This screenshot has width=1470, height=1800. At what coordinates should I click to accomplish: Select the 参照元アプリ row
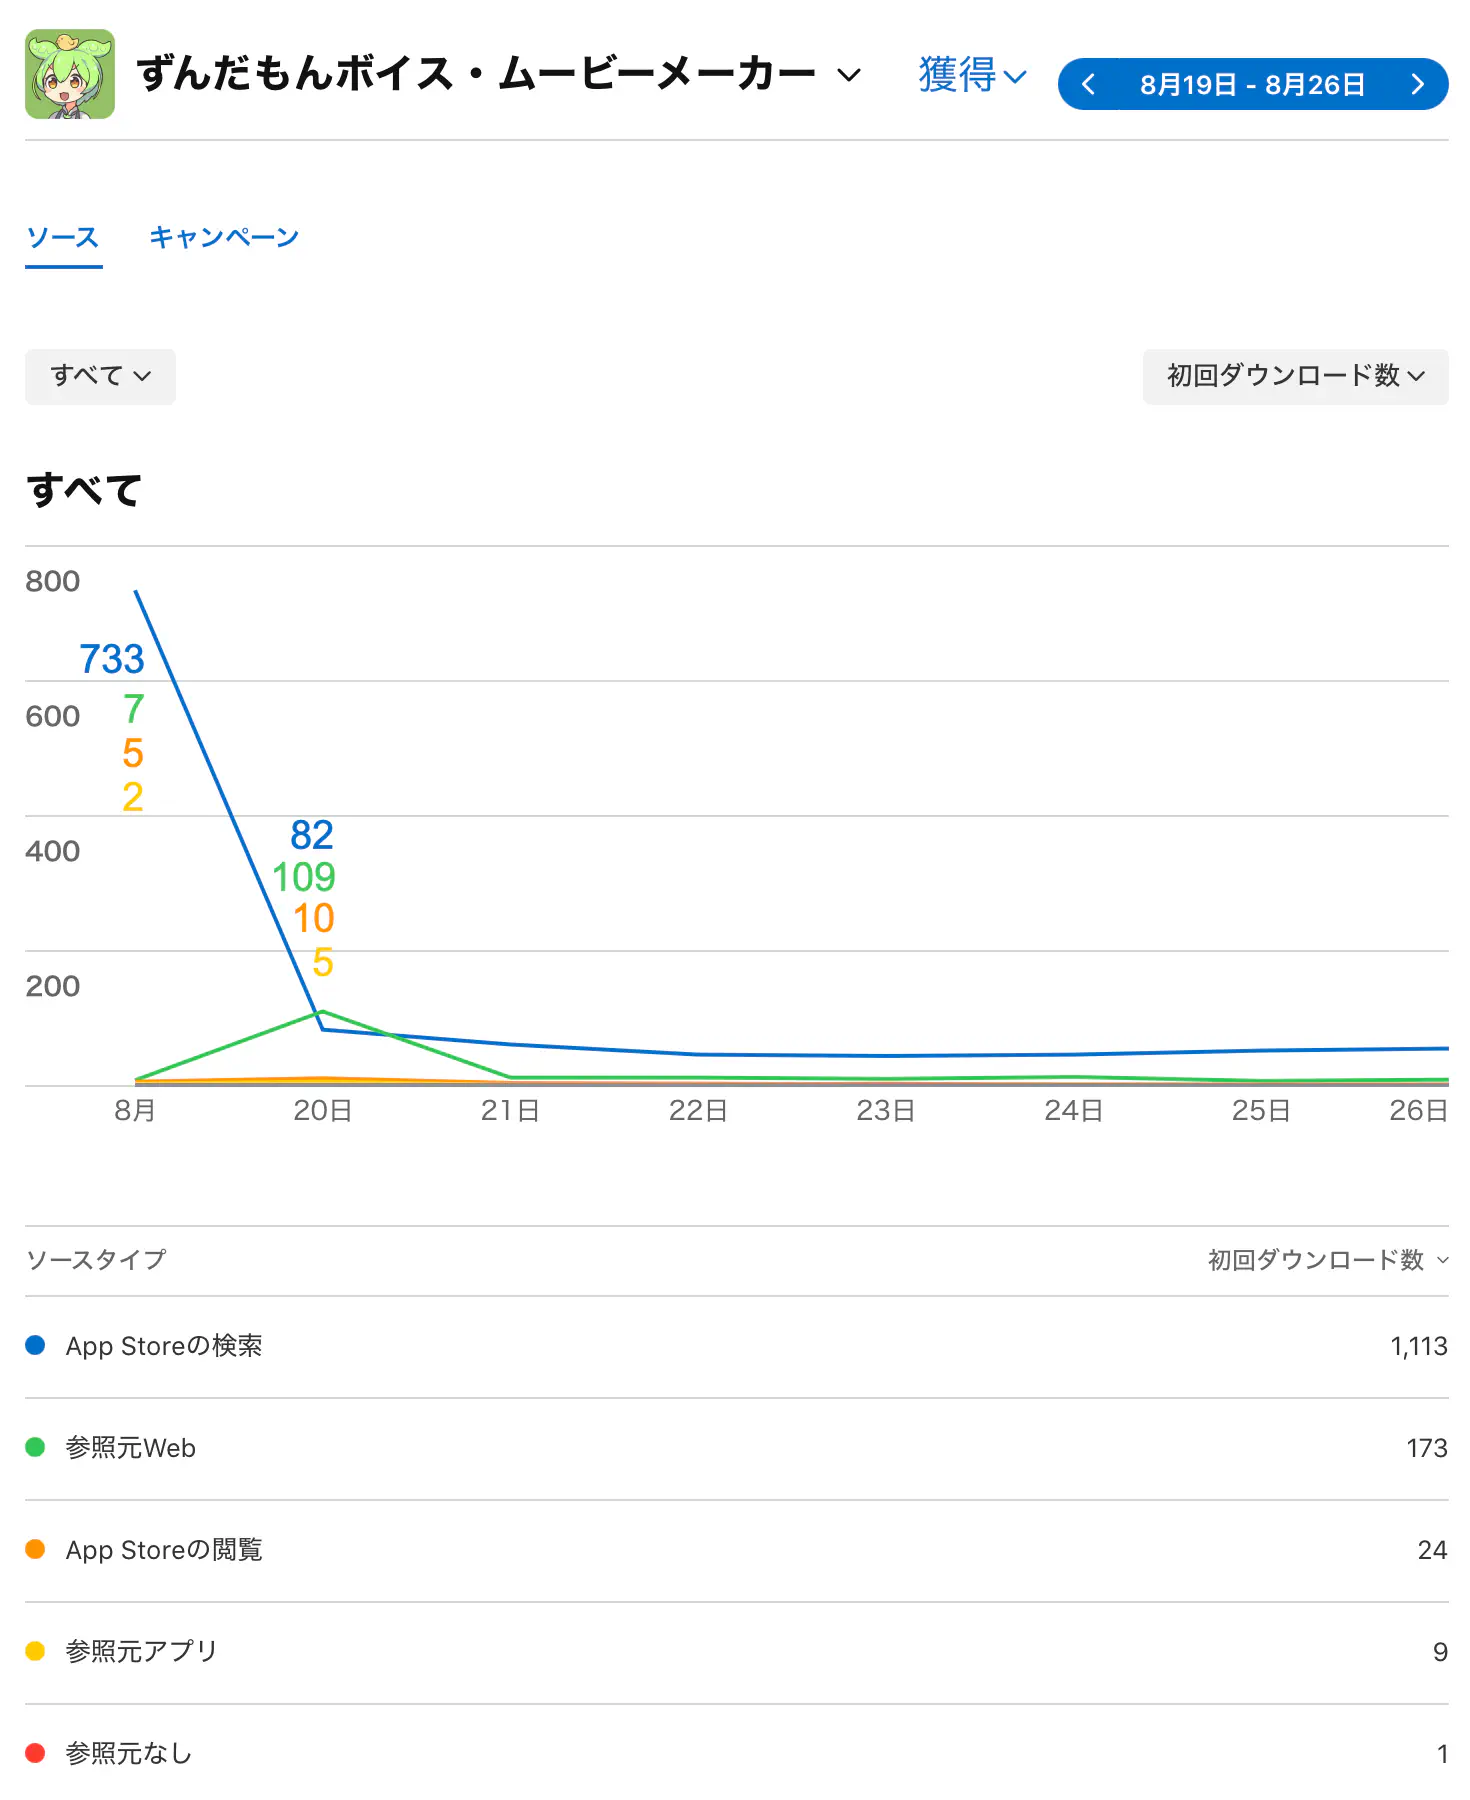pyautogui.click(x=737, y=1653)
